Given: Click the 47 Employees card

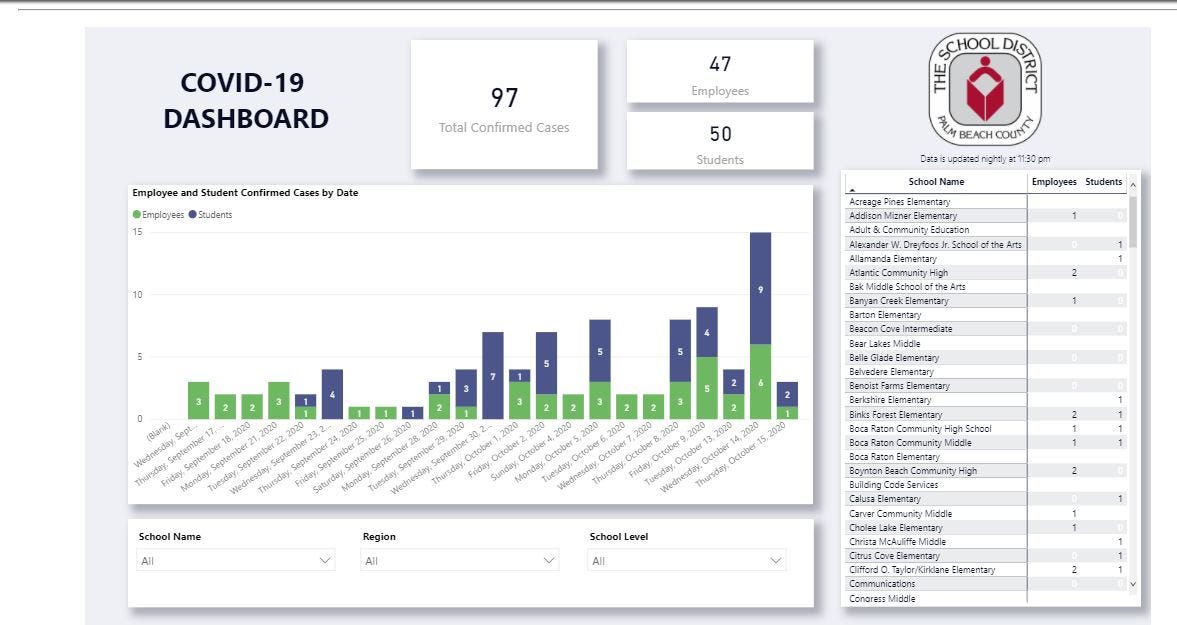Looking at the screenshot, I should click(x=720, y=72).
